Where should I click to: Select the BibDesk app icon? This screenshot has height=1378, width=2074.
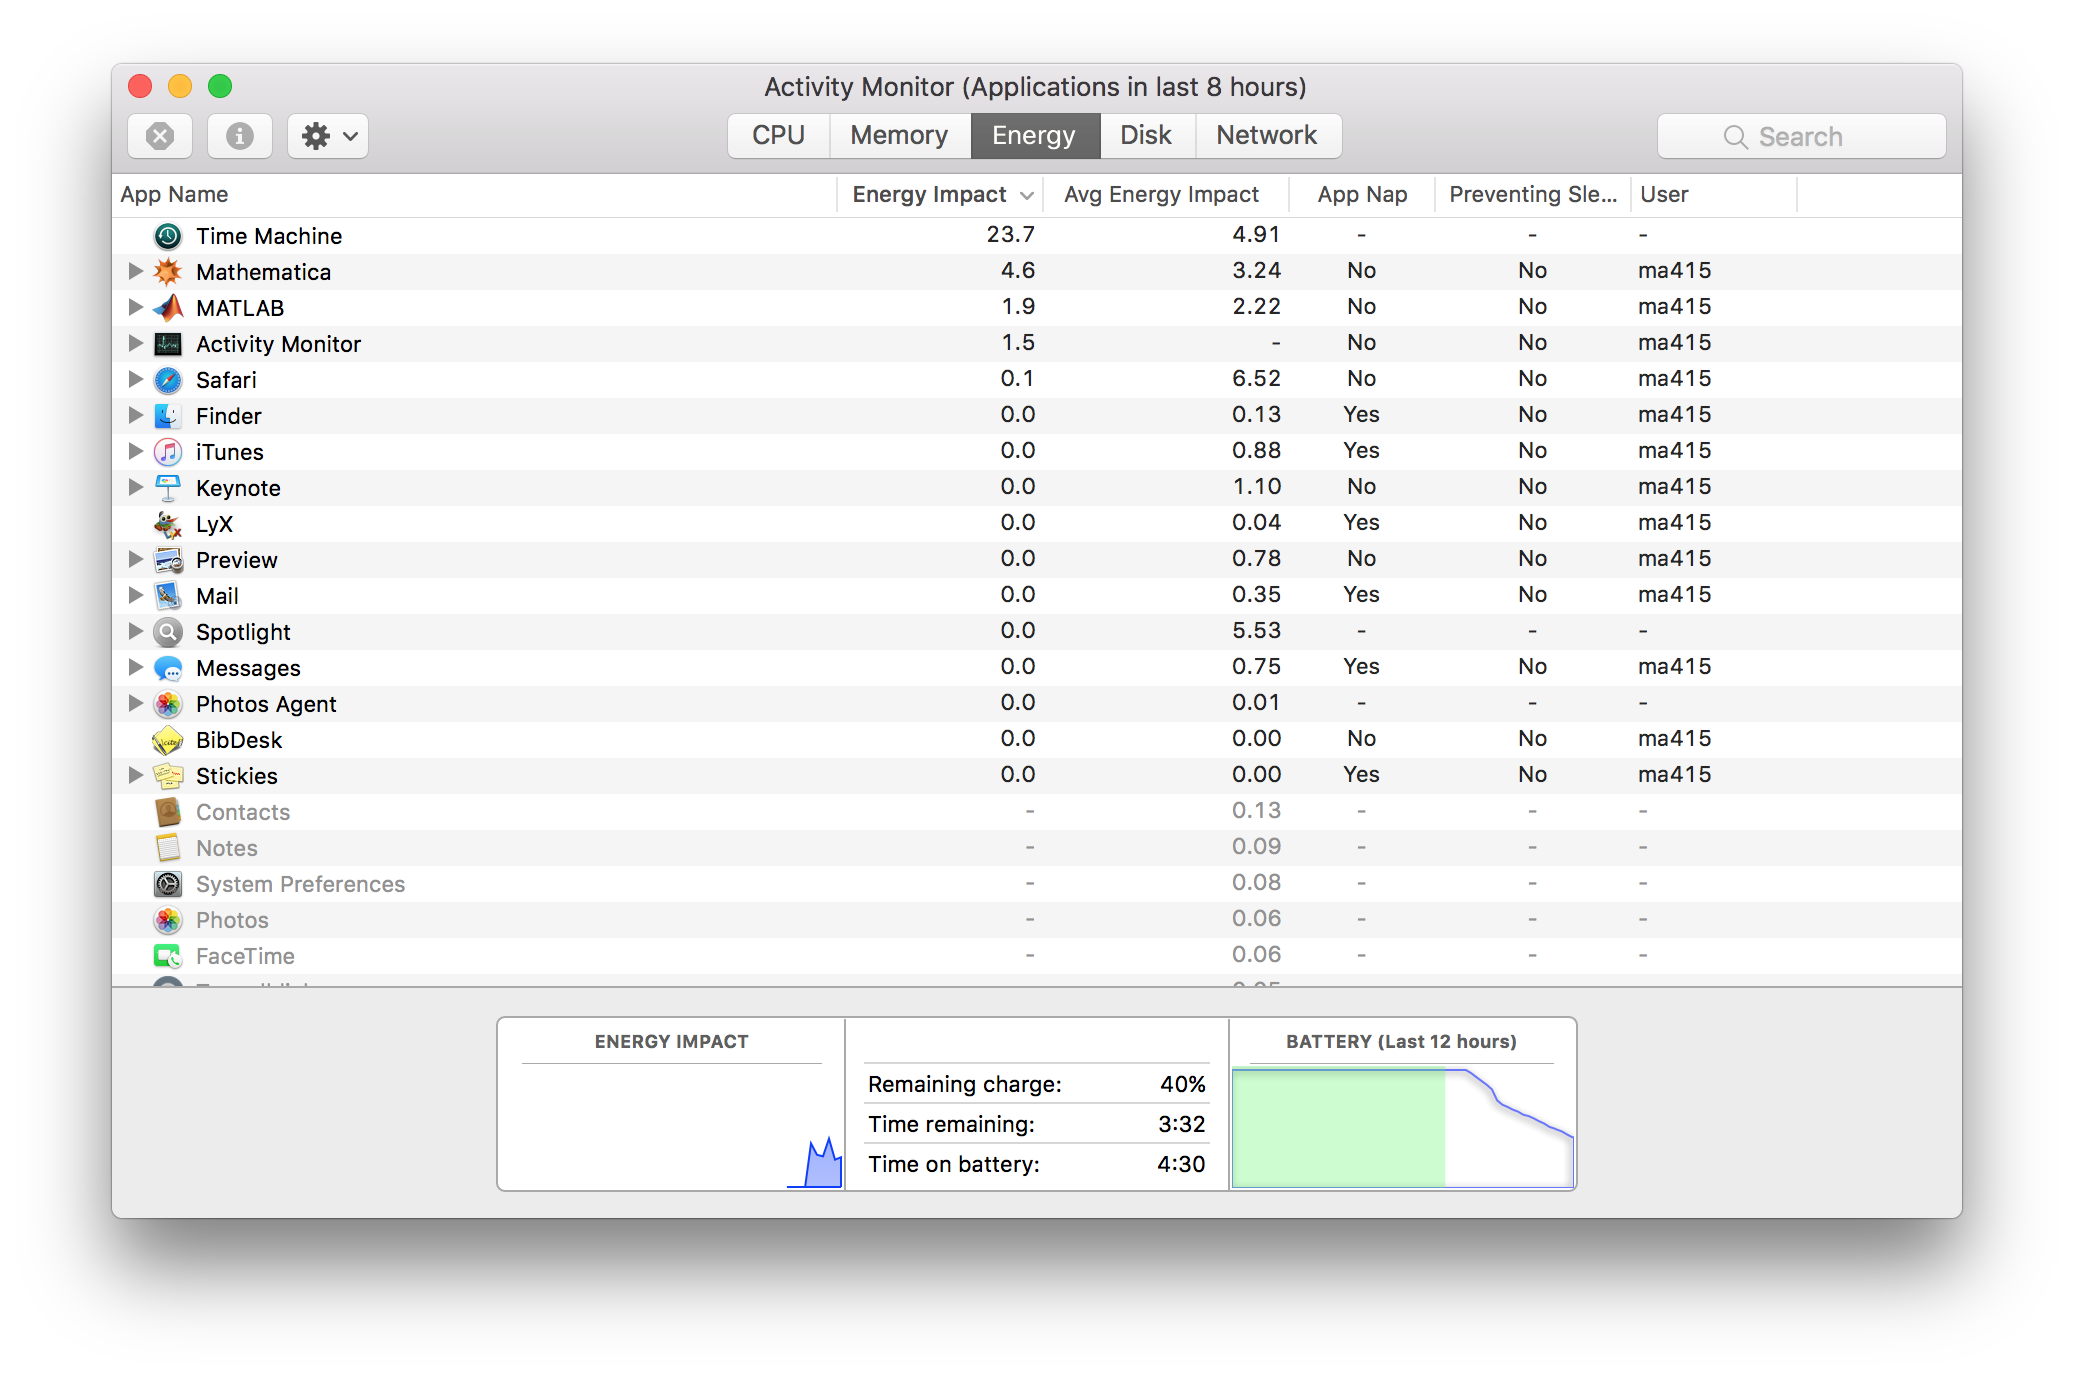click(168, 740)
